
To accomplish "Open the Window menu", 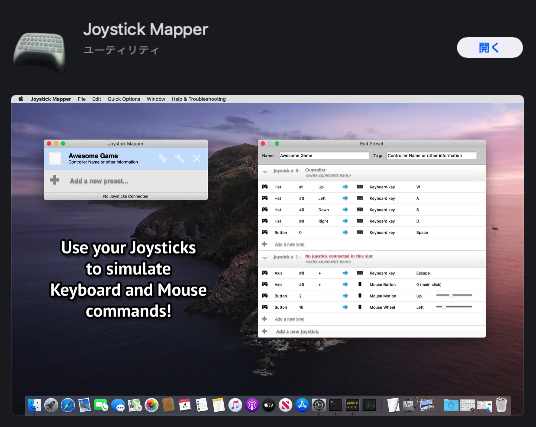I will tap(156, 99).
